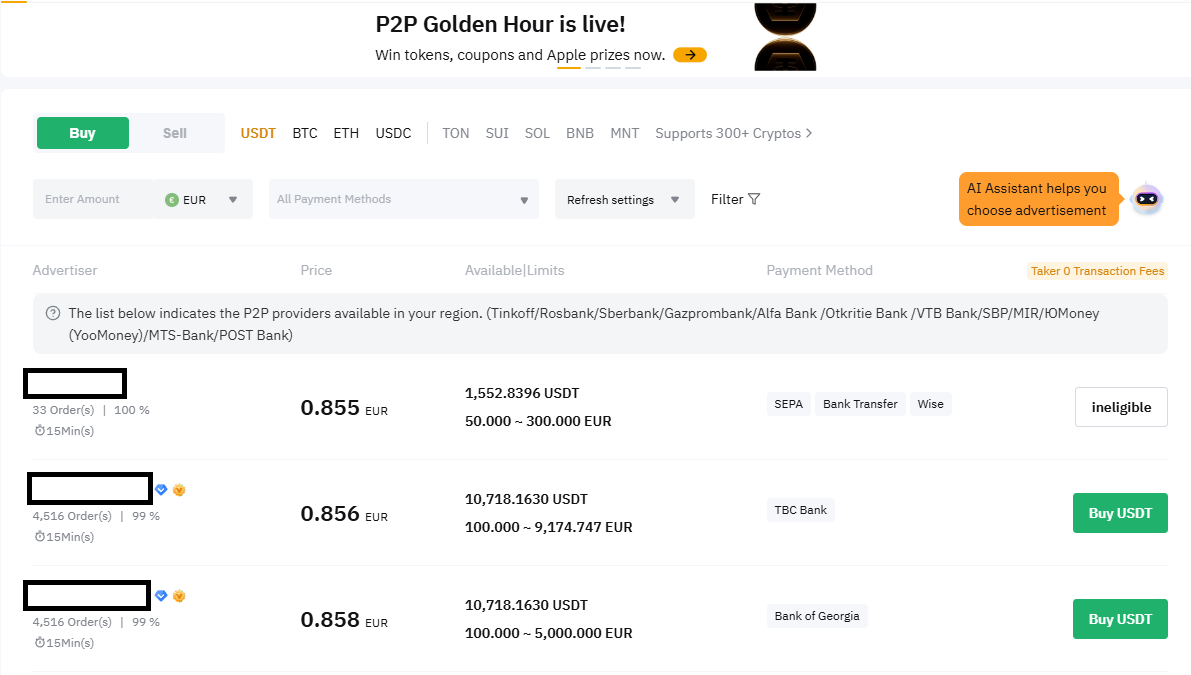Click the ineligible button

[x=1120, y=407]
